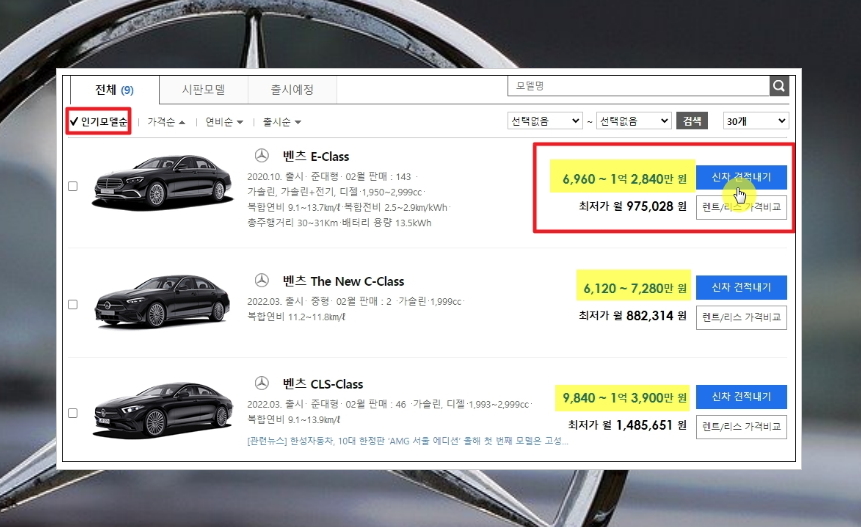
Task: Click the CLS-Class car thumbnail
Action: tap(163, 411)
